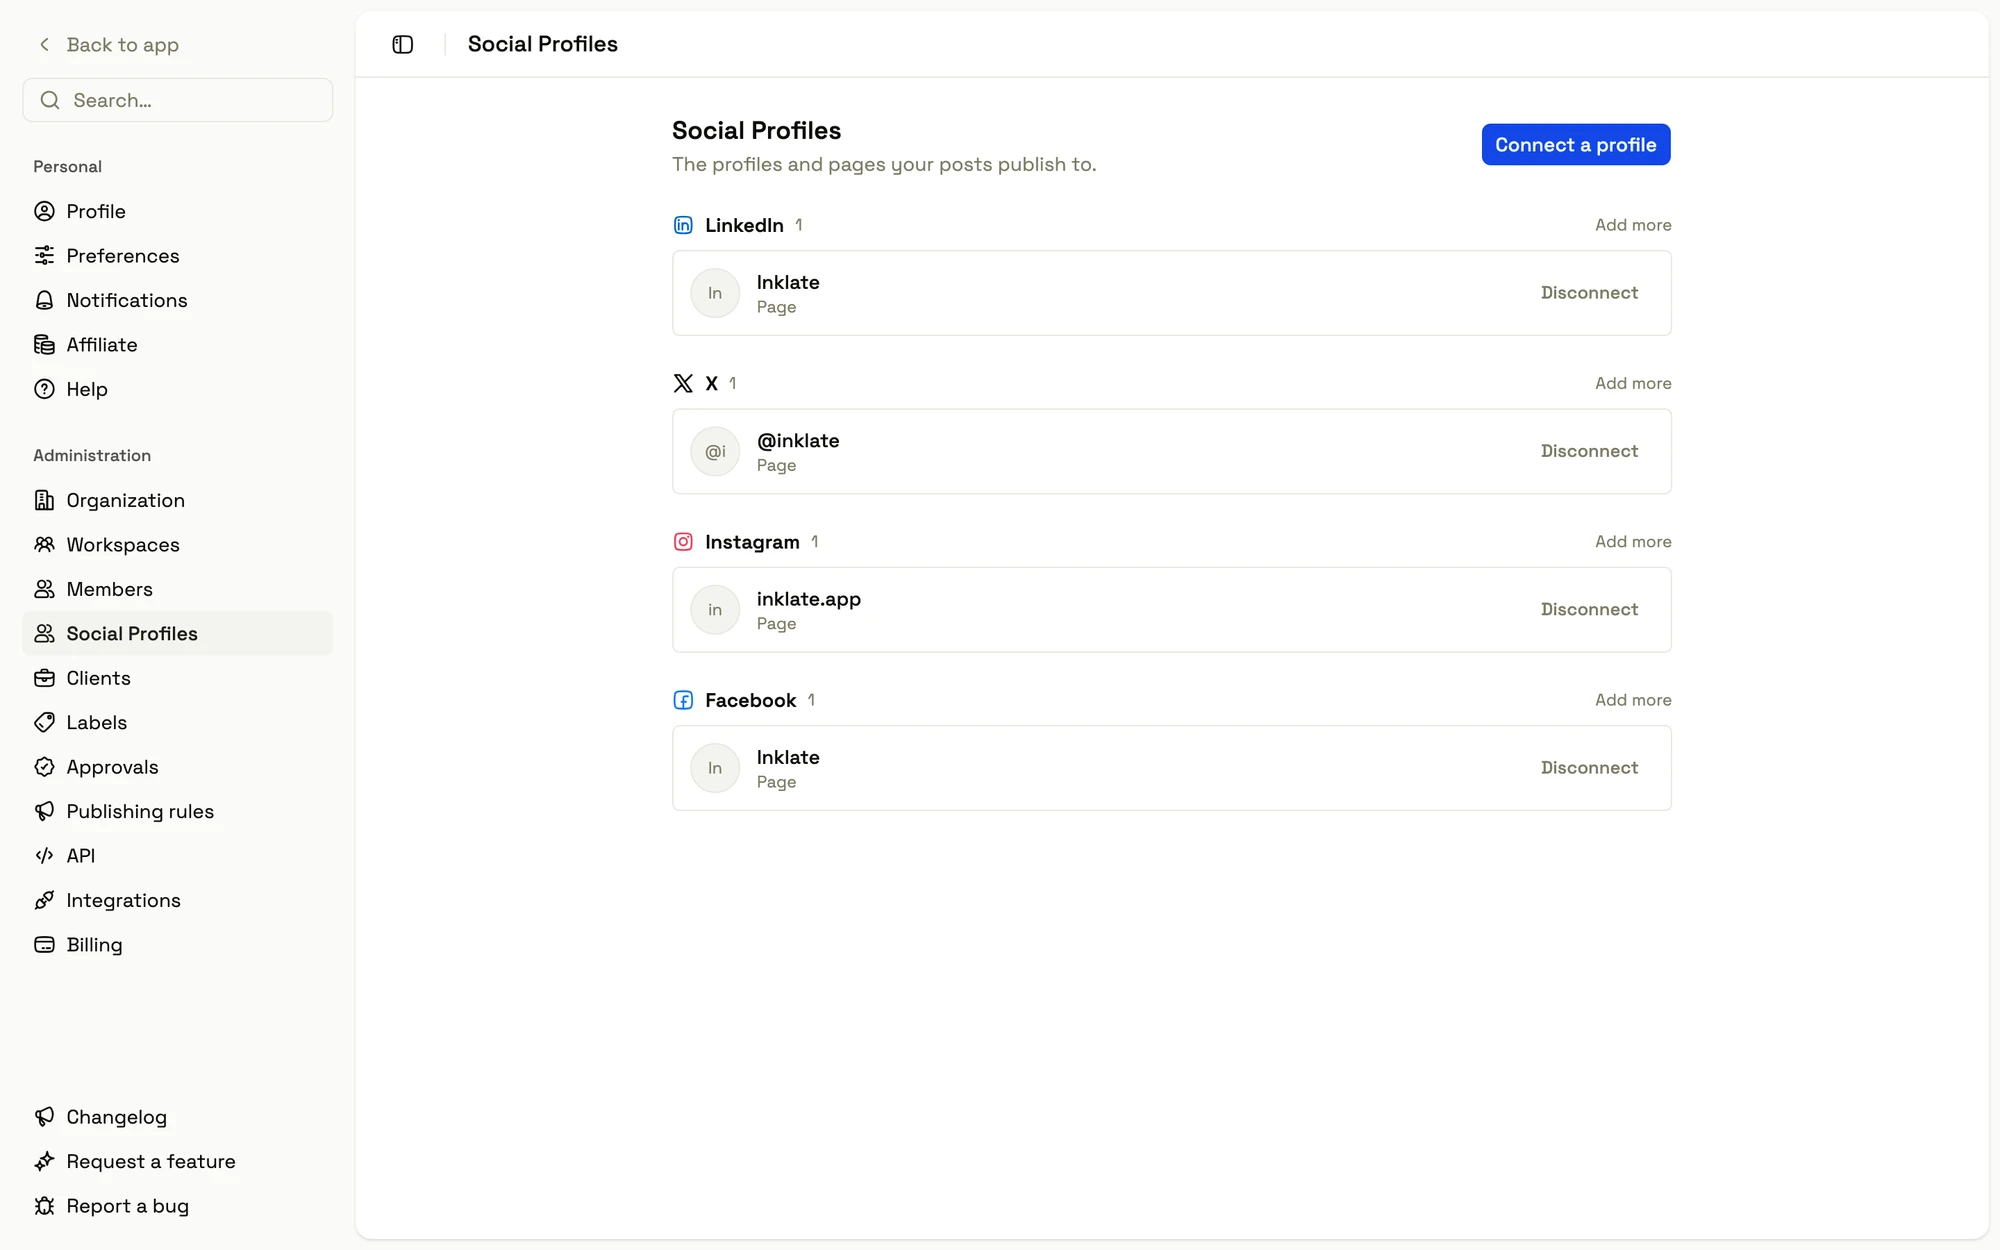Click the search magnifier icon
This screenshot has height=1250, width=2000.
coord(50,100)
